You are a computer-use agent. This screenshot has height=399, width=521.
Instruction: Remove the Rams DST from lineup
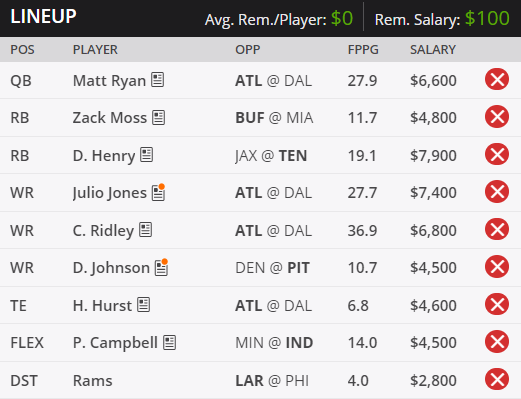pyautogui.click(x=497, y=379)
